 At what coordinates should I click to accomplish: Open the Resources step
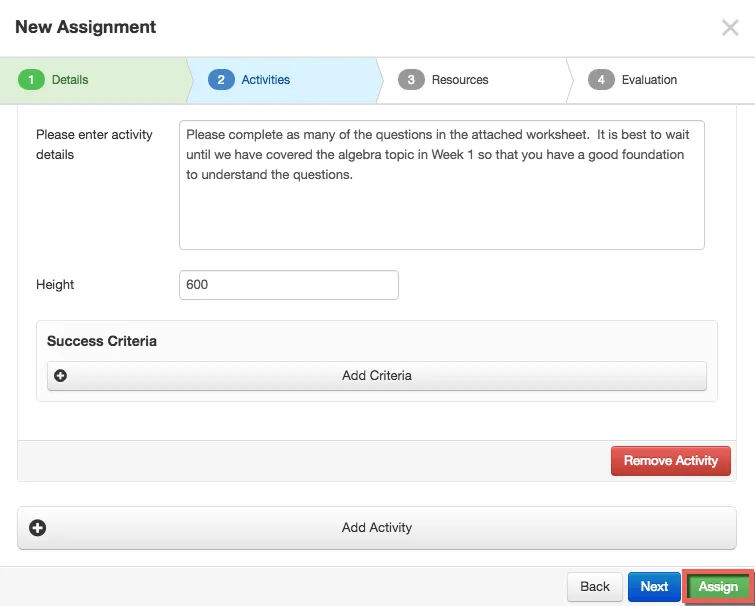474,80
